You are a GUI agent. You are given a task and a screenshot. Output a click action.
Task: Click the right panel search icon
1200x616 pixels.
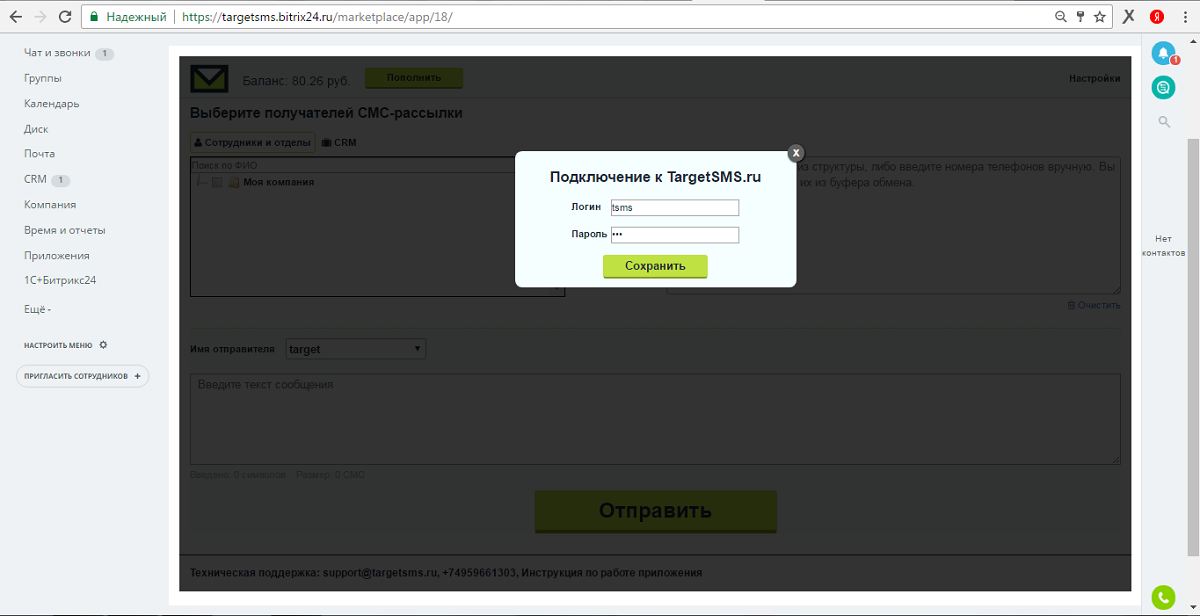pos(1164,122)
